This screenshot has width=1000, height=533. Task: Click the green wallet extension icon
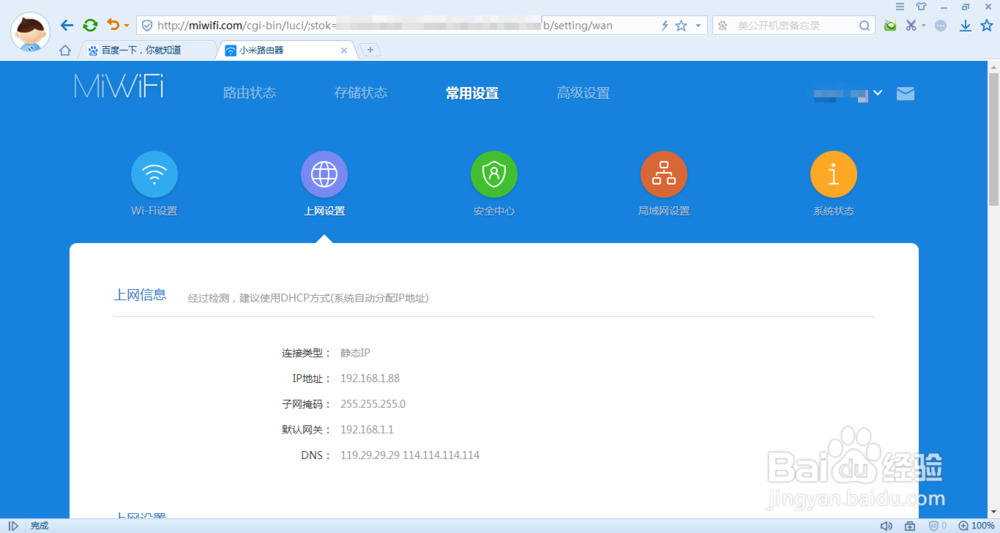click(890, 26)
